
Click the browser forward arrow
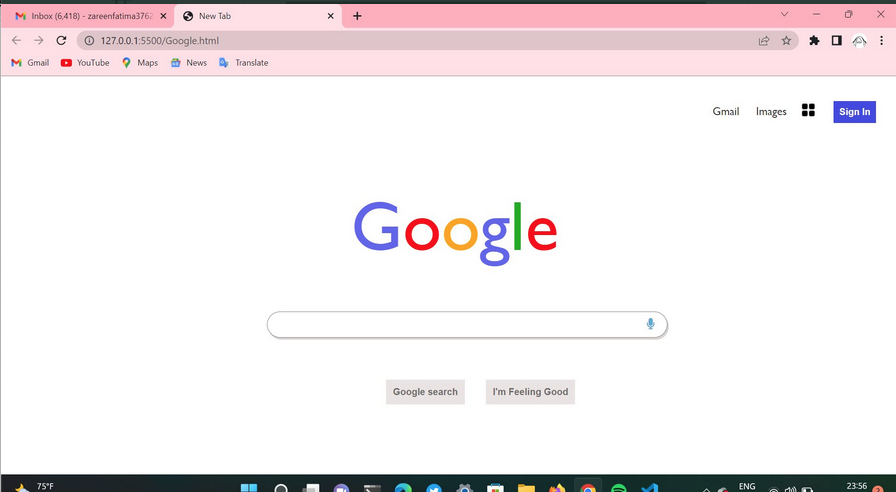pyautogui.click(x=38, y=41)
